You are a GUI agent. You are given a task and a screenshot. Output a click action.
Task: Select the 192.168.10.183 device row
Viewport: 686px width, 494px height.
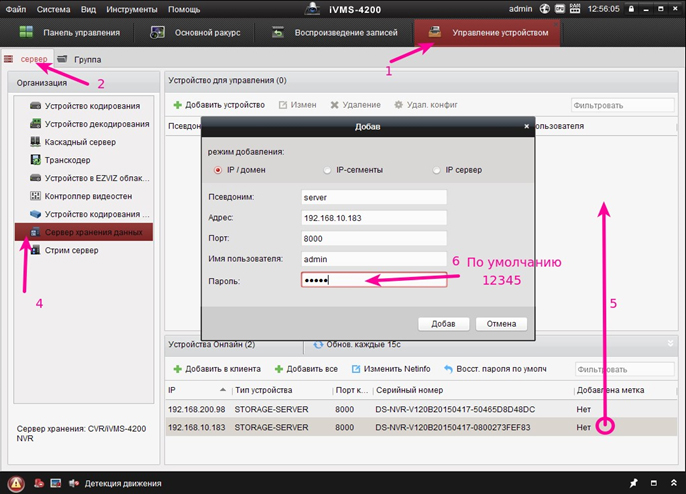point(421,427)
